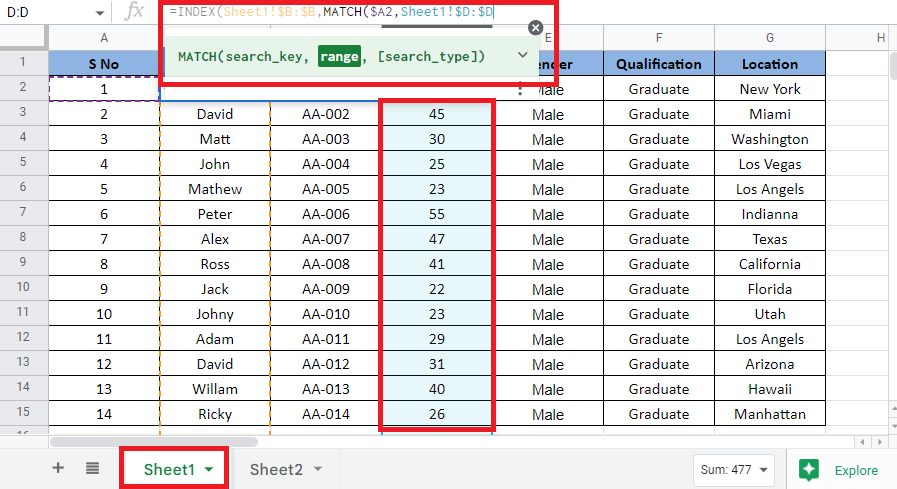897x489 pixels.
Task: Click the fx function icon
Action: [134, 12]
